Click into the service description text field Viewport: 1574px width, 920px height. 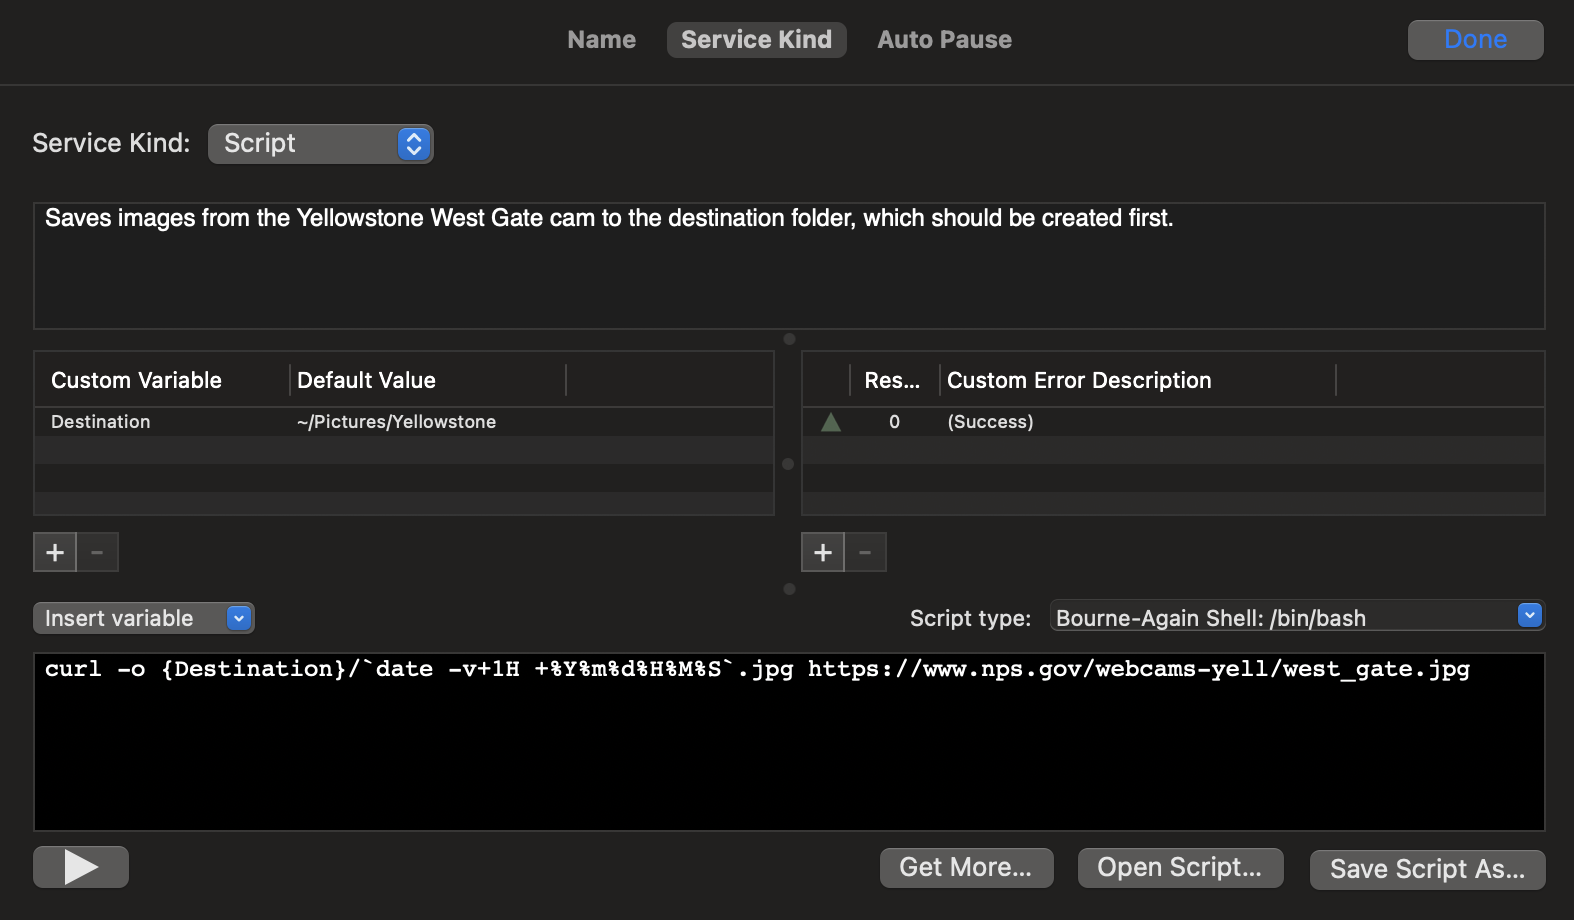coord(789,266)
